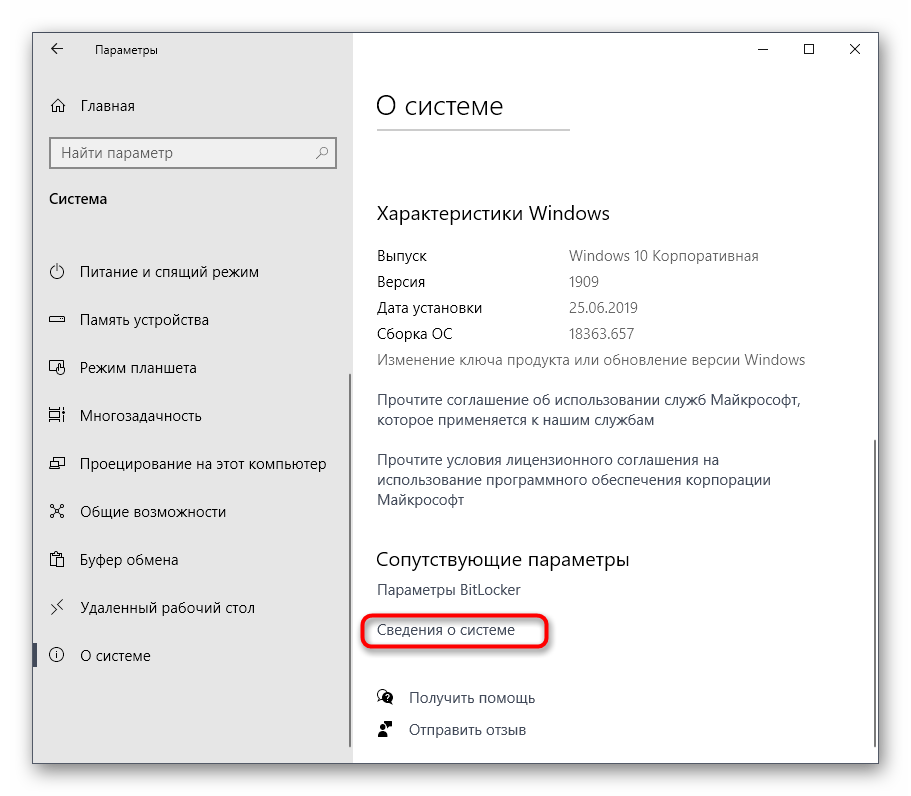Click the version value 1909
This screenshot has width=911, height=796.
point(583,282)
